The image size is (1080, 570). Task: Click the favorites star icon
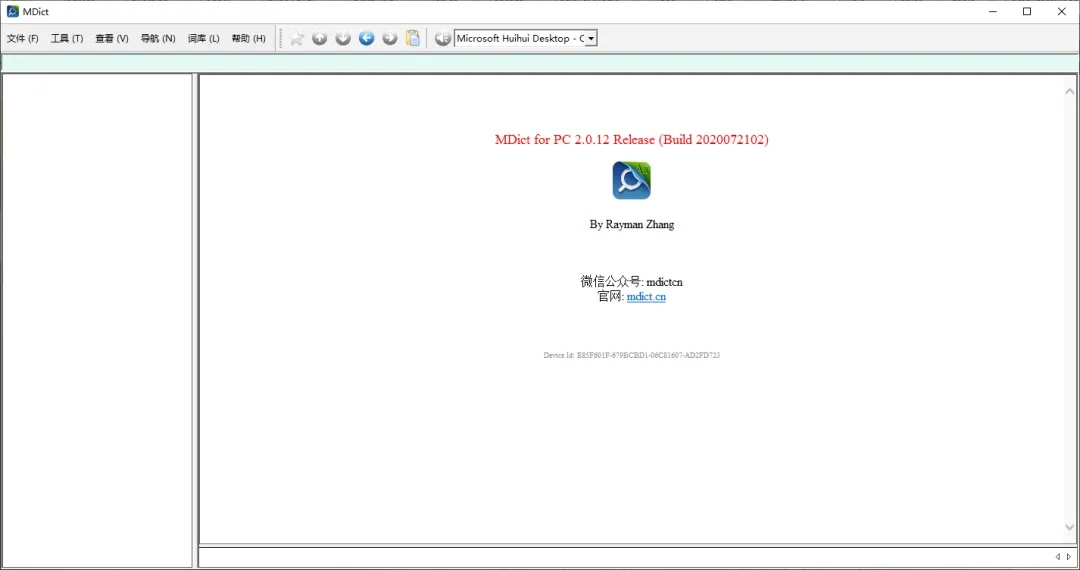pyautogui.click(x=297, y=38)
